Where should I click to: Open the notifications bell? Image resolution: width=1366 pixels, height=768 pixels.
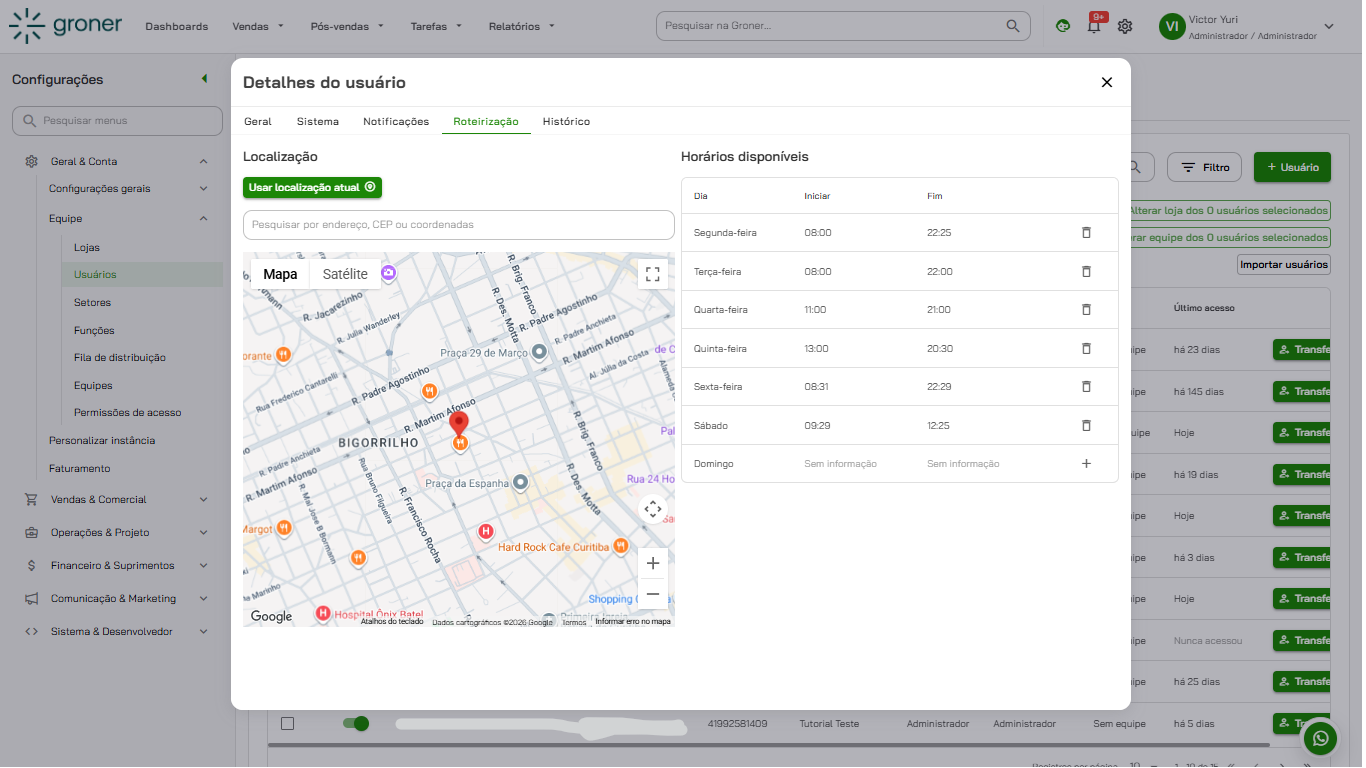click(1094, 26)
